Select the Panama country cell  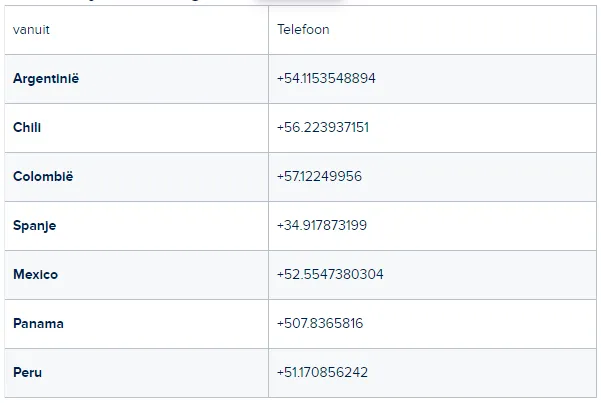[136, 324]
